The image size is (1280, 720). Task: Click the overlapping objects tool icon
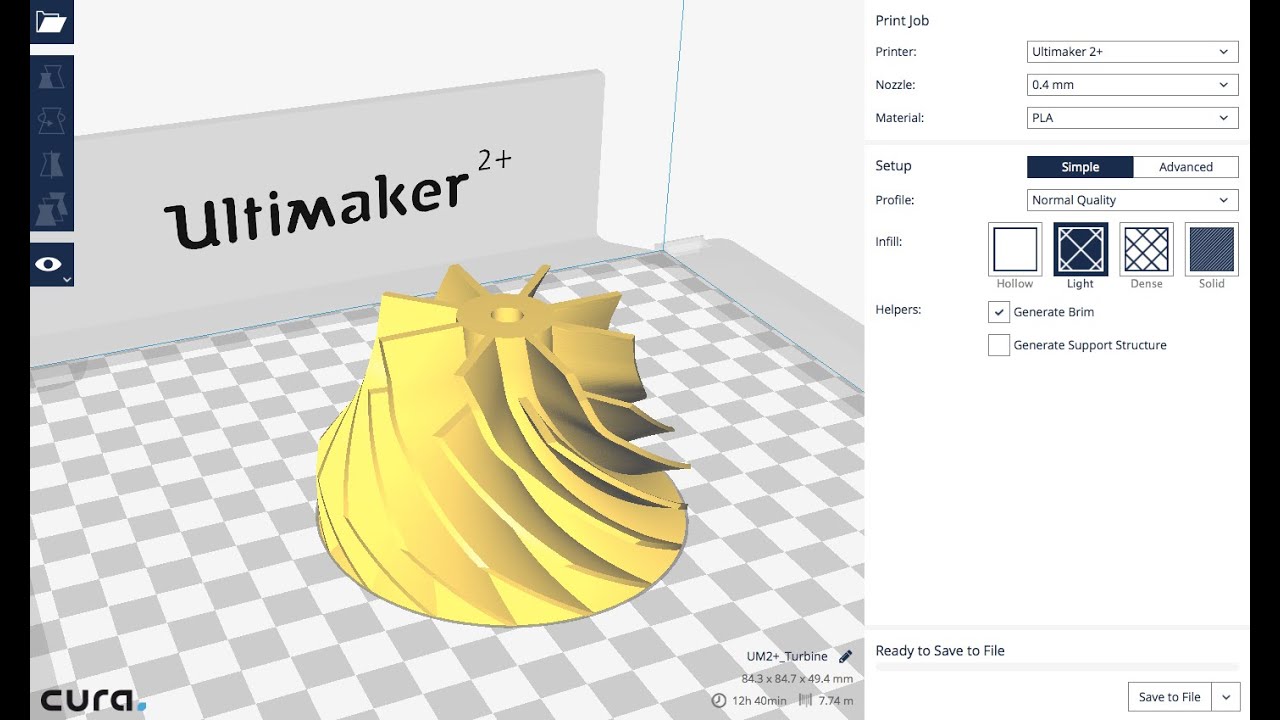[x=51, y=208]
